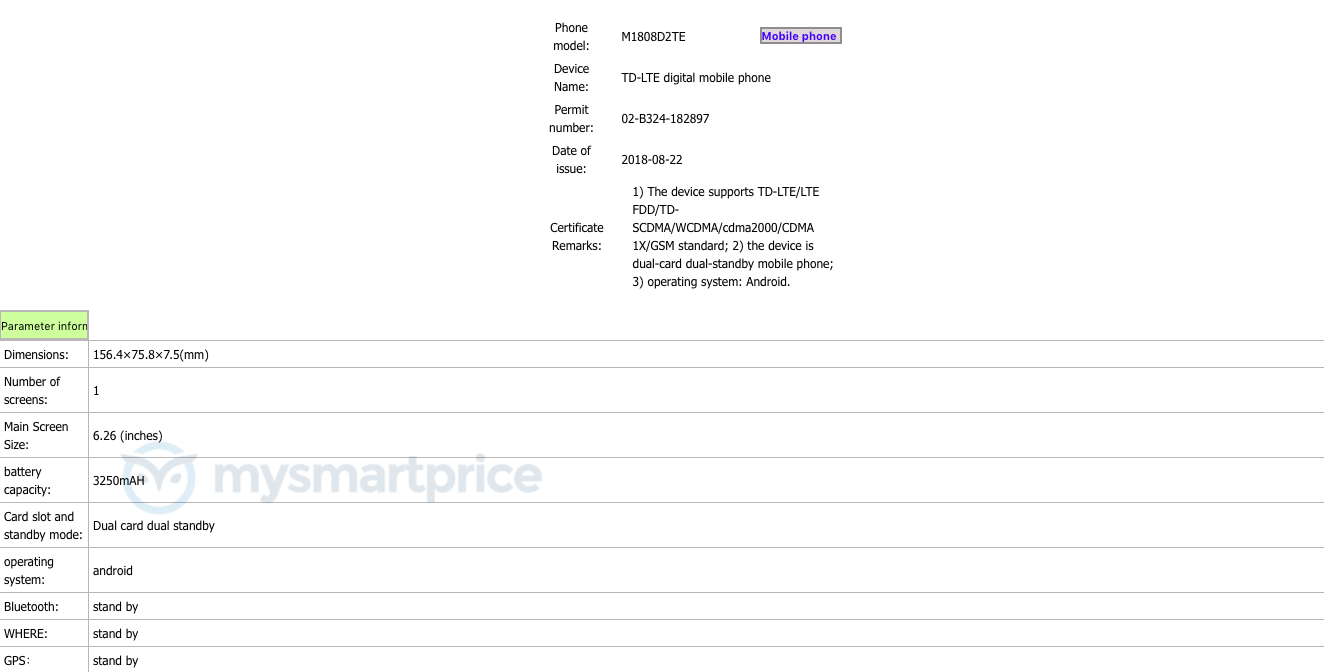Select 'stand by' value in Bluetooth row
Viewport: 1324px width, 672px height.
point(115,607)
